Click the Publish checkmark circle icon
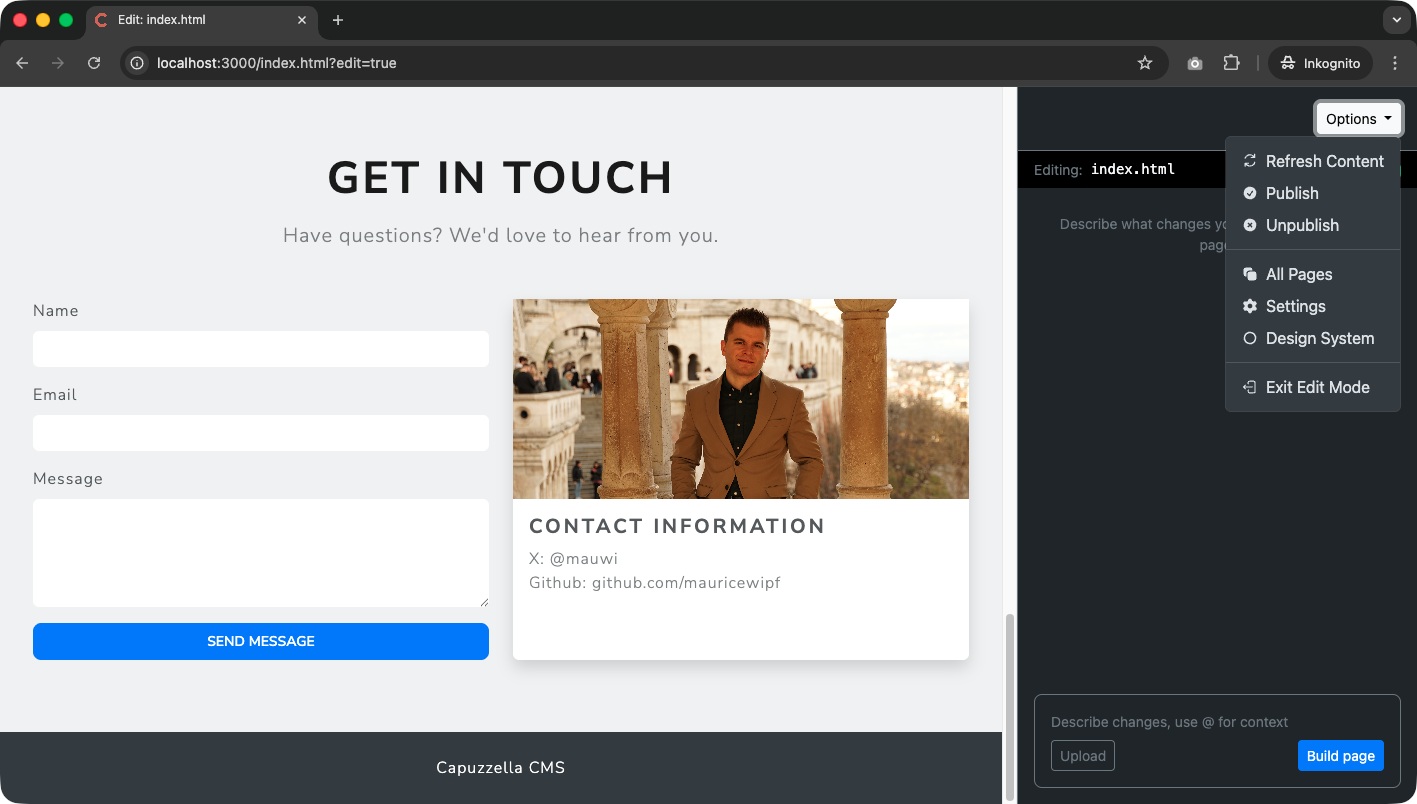The height and width of the screenshot is (804, 1417). tap(1249, 193)
